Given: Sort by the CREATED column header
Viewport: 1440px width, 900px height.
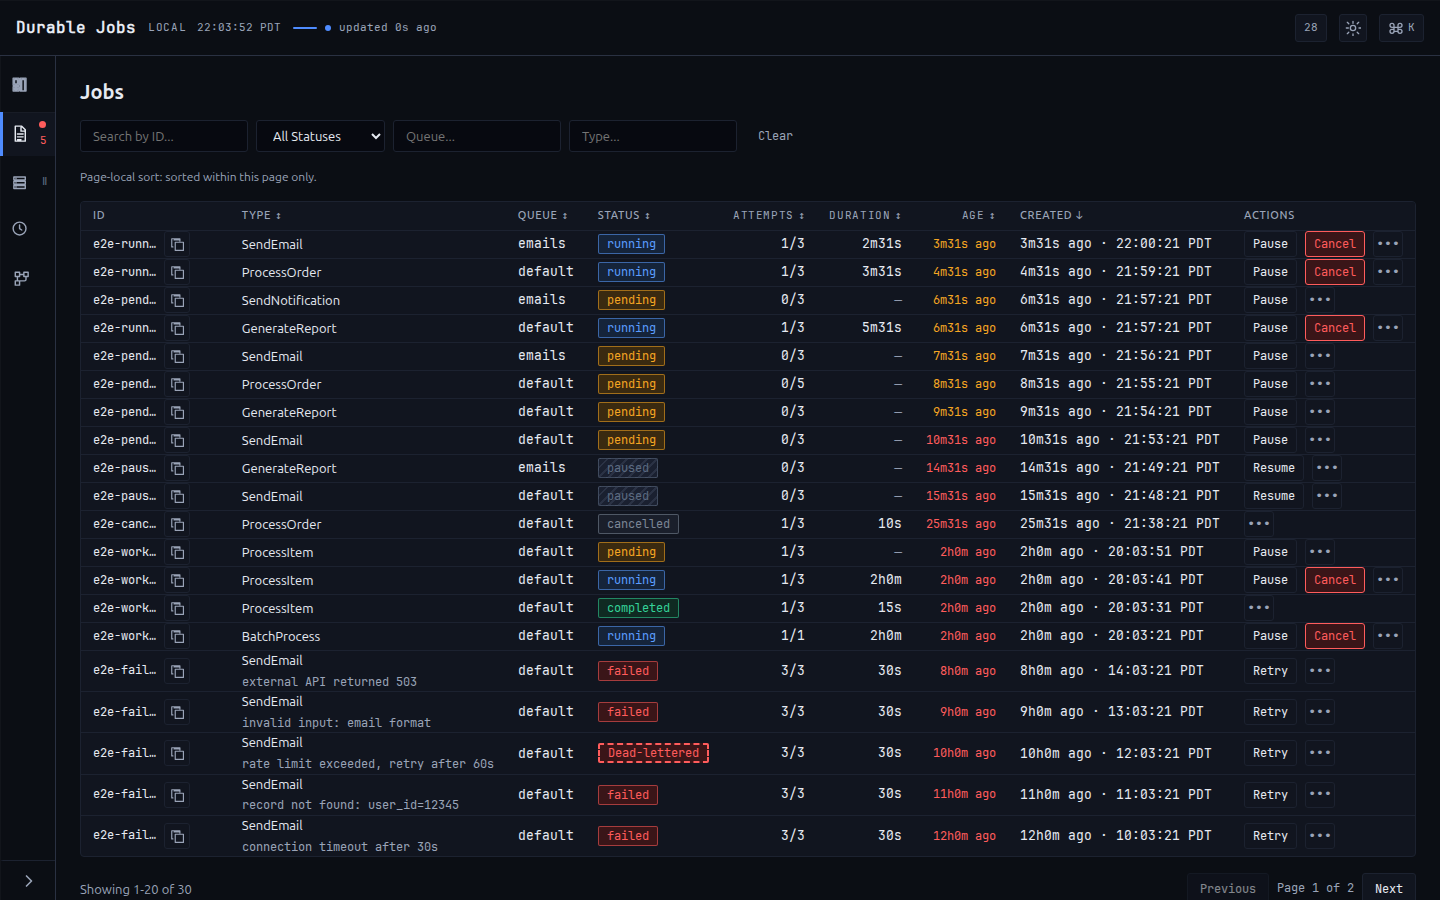Looking at the screenshot, I should tap(1051, 215).
